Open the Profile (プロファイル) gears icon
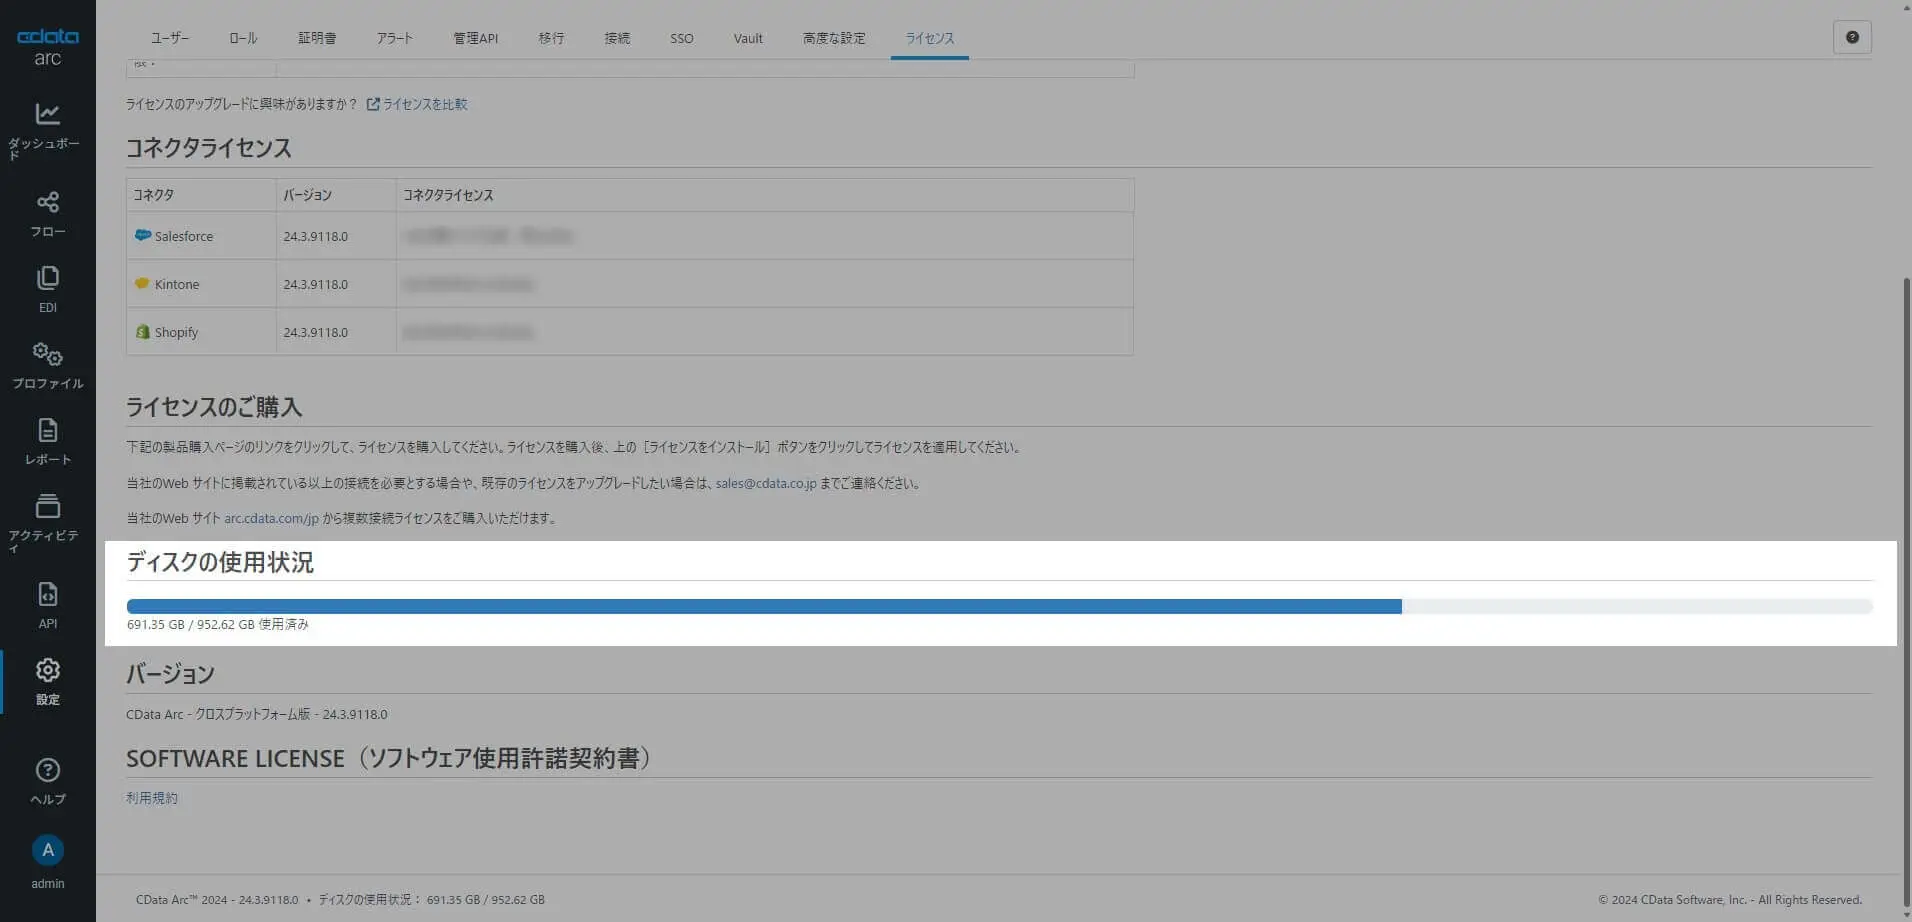Screen dimensions: 1912x922 (x=48, y=354)
